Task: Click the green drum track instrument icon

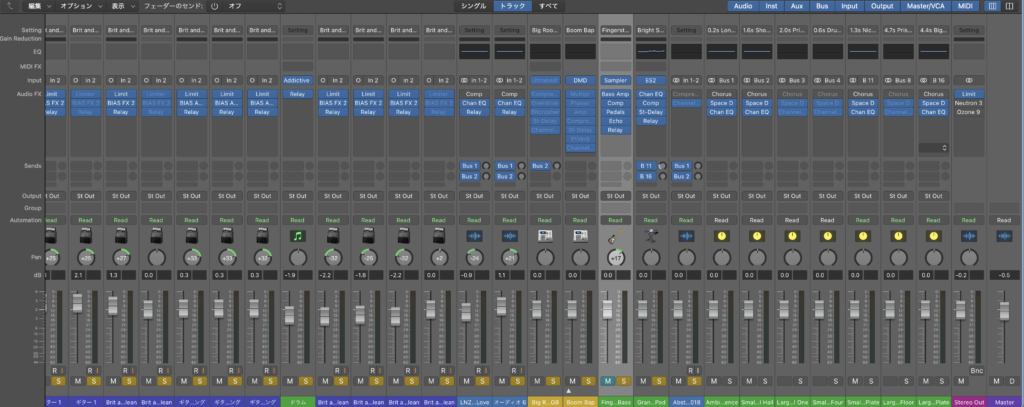Action: pyautogui.click(x=297, y=235)
